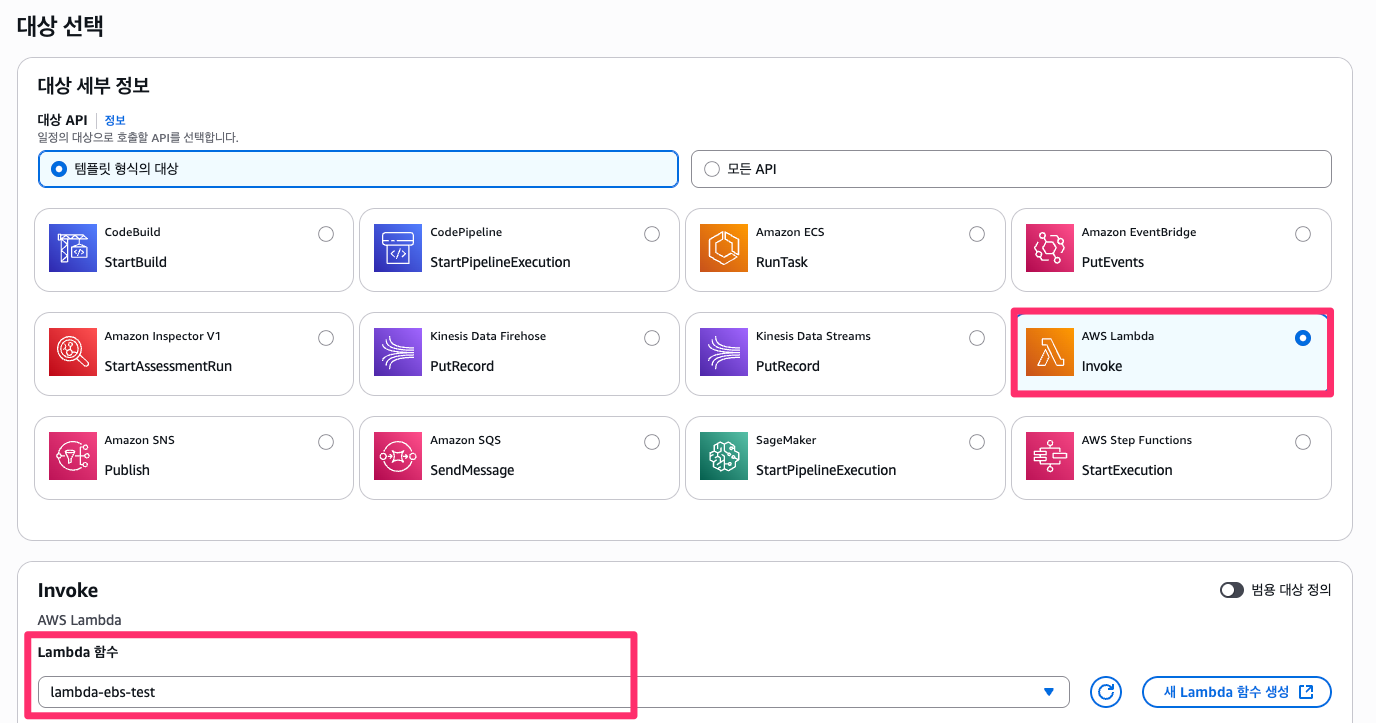Click the Amazon SNS service icon
This screenshot has height=723, width=1376.
pyautogui.click(x=73, y=456)
